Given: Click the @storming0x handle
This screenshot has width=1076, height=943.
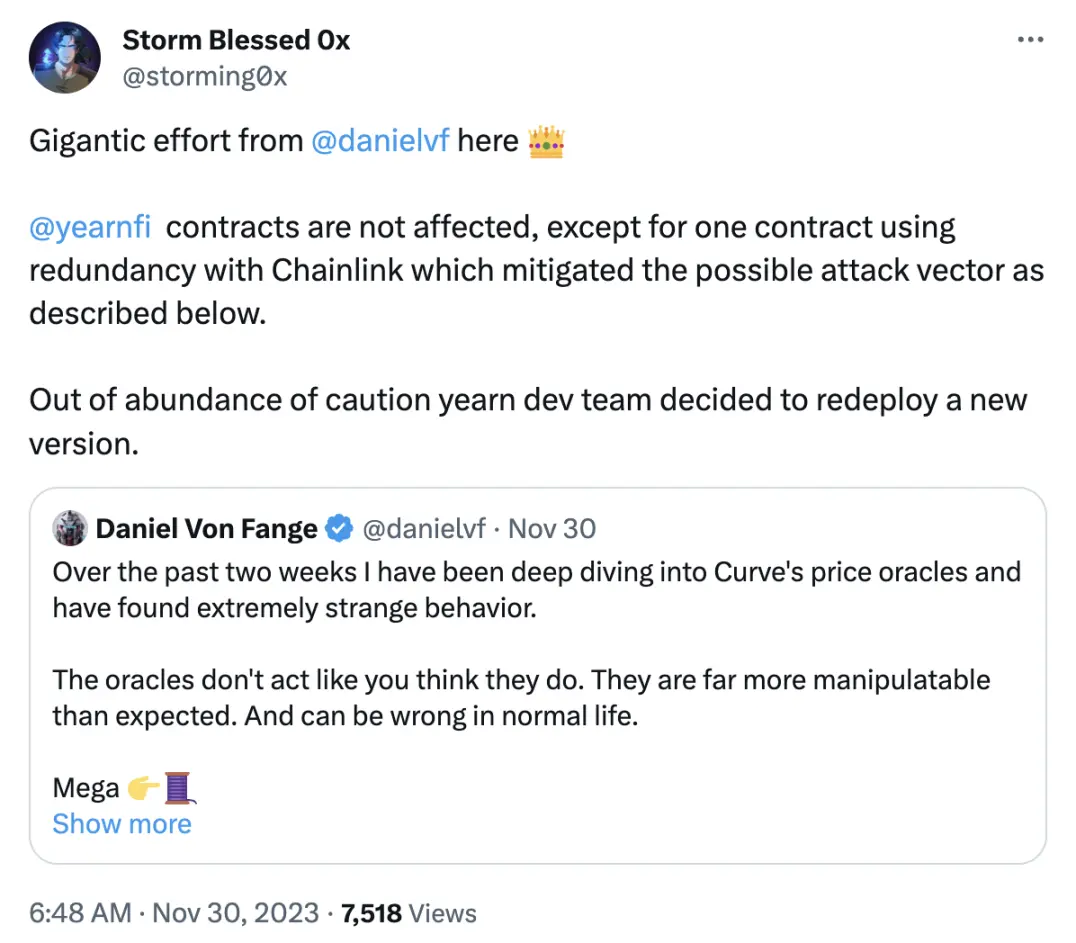Looking at the screenshot, I should point(204,76).
